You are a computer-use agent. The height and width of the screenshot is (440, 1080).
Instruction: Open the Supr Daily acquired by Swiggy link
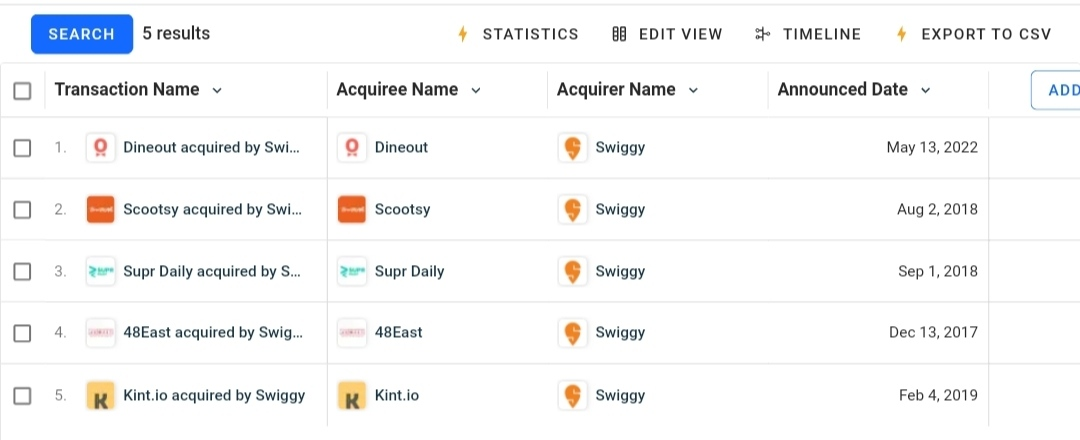click(x=211, y=271)
